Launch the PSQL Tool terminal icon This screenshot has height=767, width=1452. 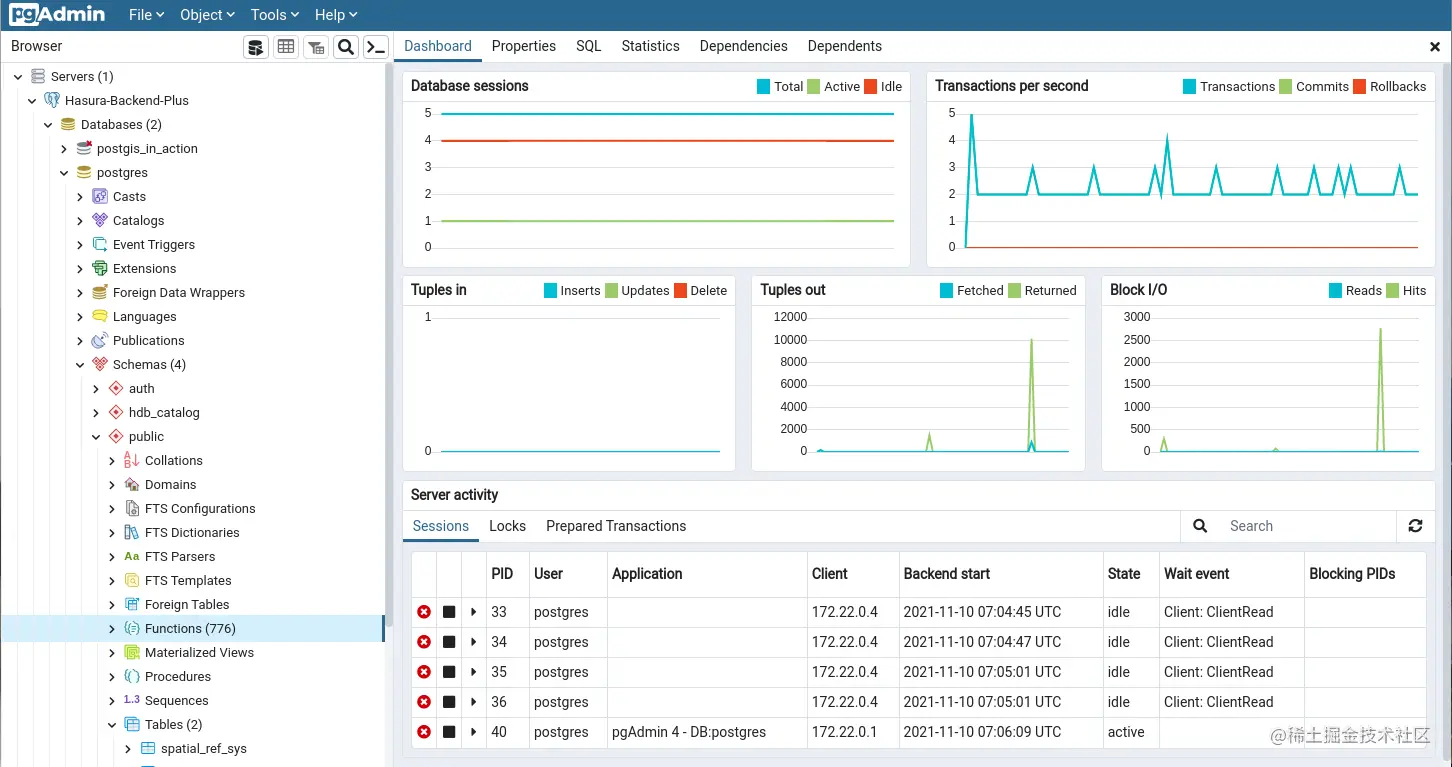[376, 46]
